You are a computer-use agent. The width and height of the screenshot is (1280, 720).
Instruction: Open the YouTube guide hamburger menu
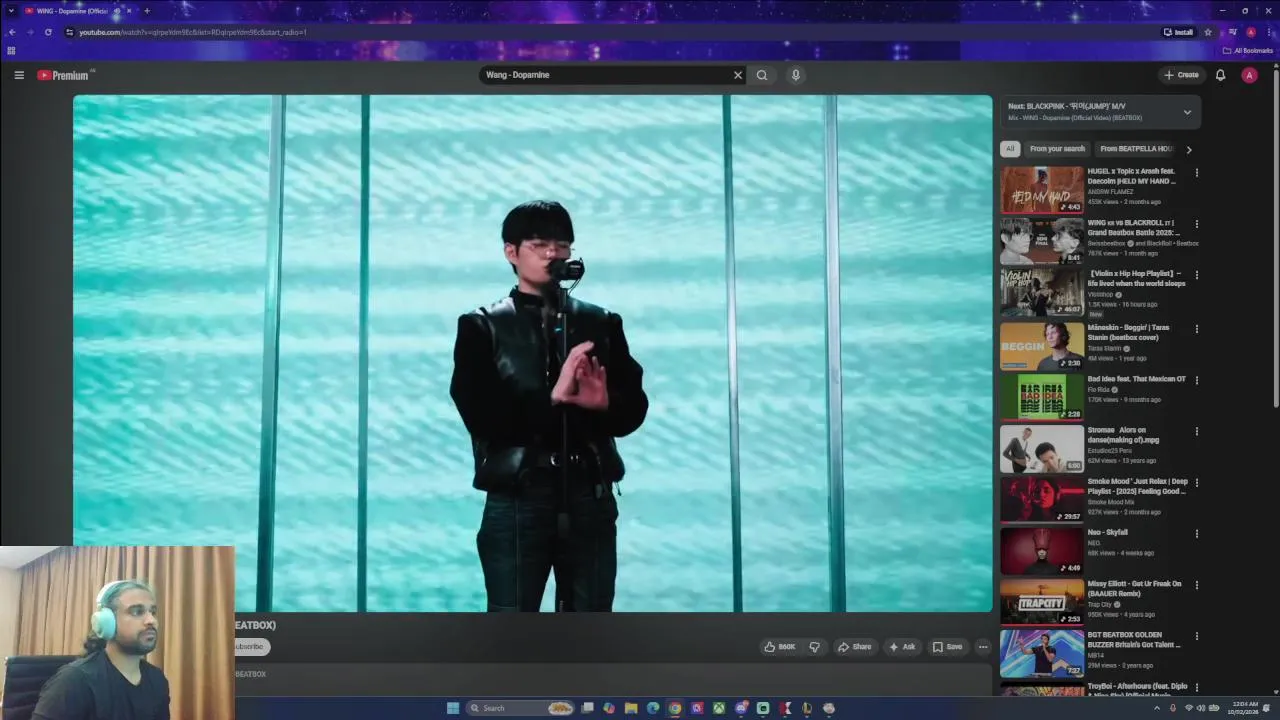tap(19, 75)
